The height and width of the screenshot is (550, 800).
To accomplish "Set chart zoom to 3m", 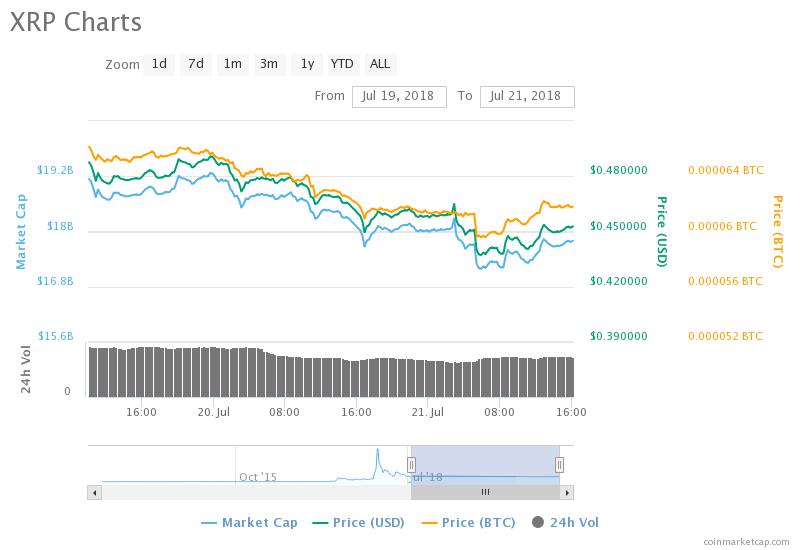I will click(x=269, y=64).
